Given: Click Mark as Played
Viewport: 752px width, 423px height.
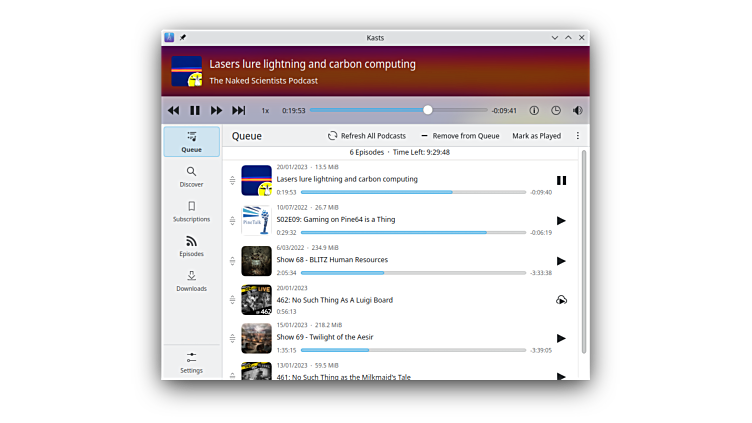Looking at the screenshot, I should (x=536, y=136).
